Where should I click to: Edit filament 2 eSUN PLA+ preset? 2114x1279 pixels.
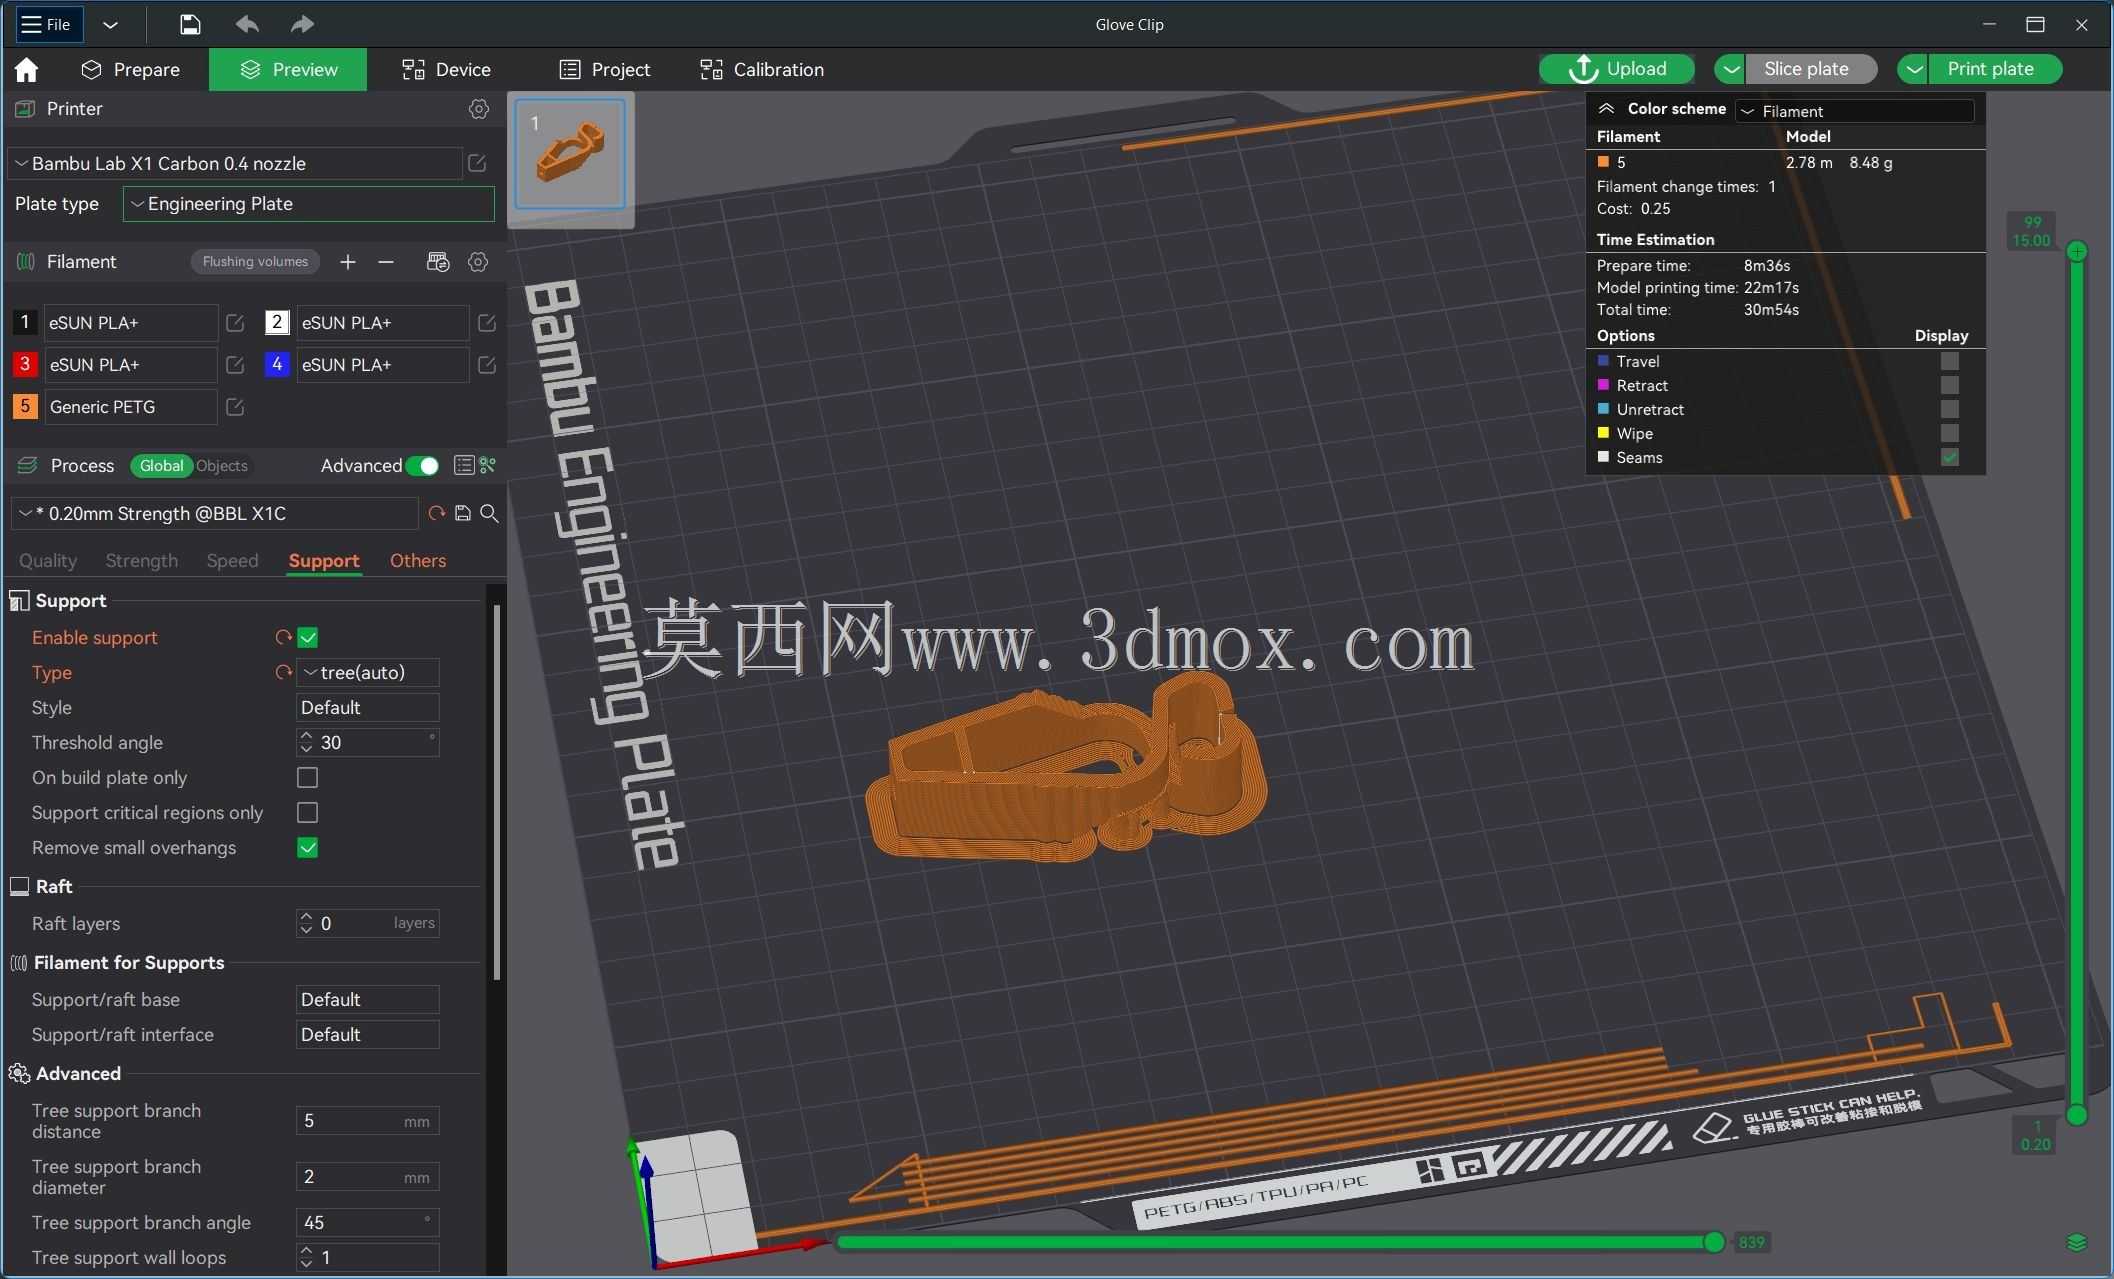tap(487, 323)
